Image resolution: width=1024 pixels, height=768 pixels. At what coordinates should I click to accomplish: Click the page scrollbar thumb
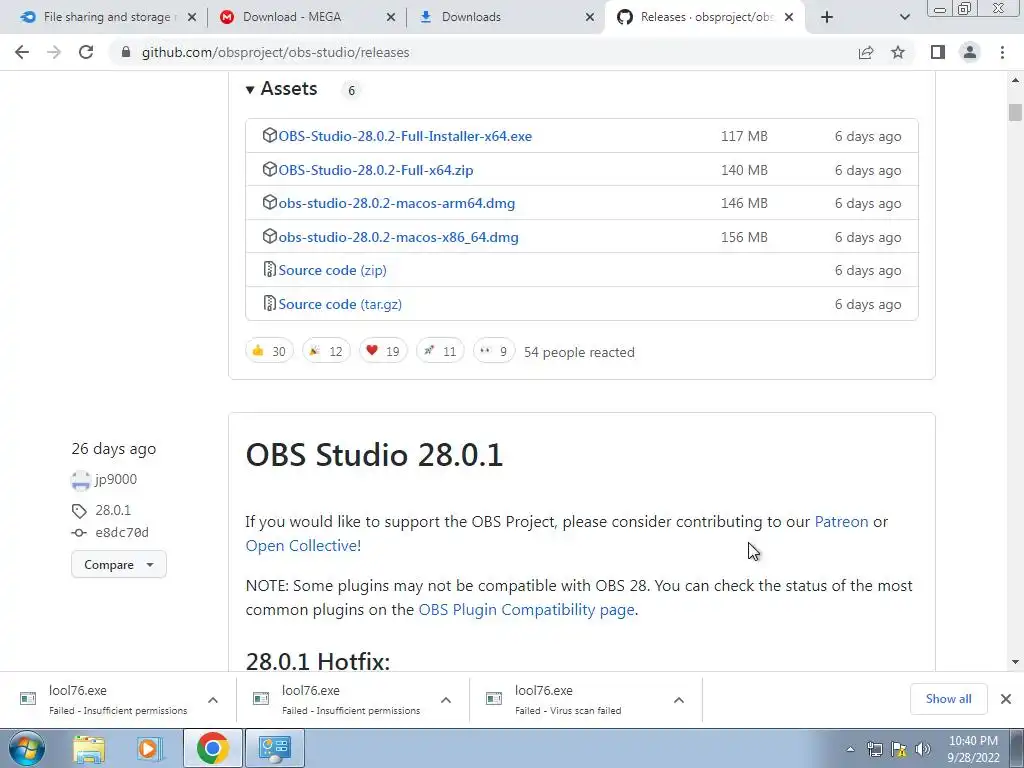point(1015,112)
